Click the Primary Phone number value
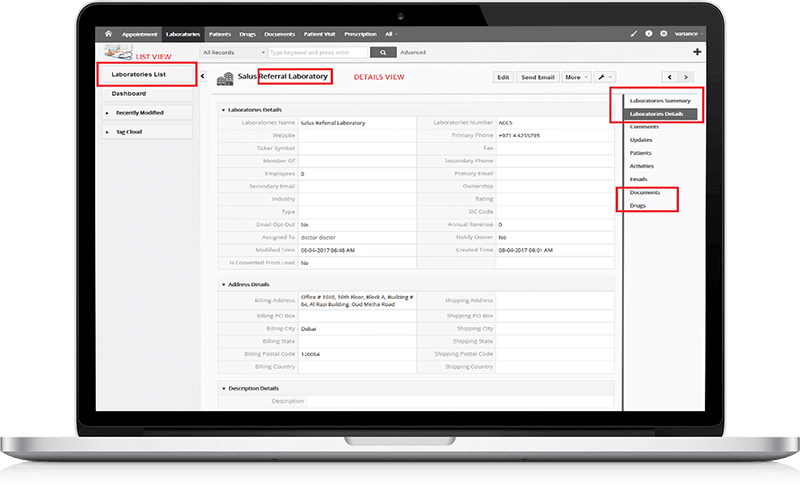Image resolution: width=800 pixels, height=485 pixels. 519,136
